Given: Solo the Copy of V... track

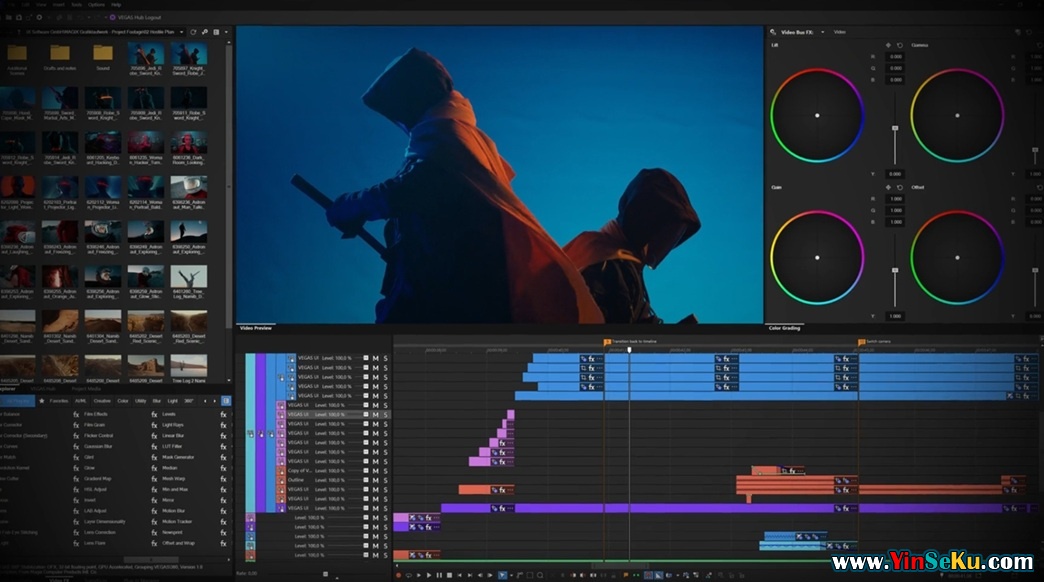Looking at the screenshot, I should (x=385, y=470).
